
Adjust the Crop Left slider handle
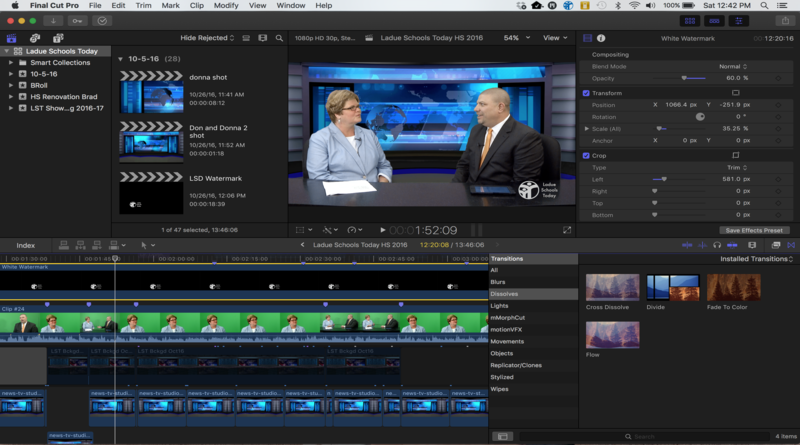(x=664, y=179)
